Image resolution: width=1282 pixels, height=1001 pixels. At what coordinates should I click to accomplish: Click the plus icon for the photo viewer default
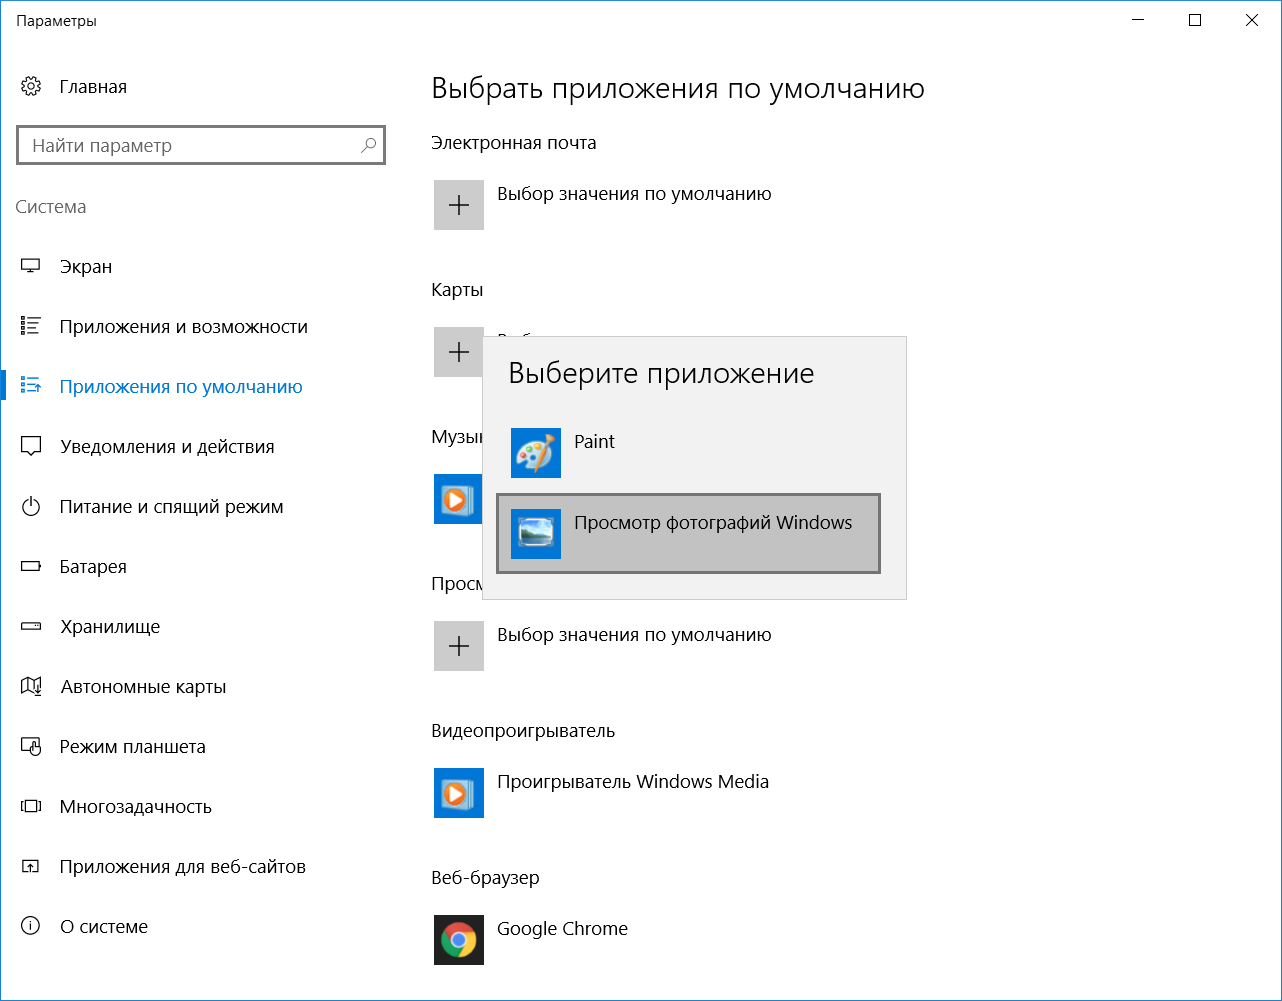click(x=459, y=646)
